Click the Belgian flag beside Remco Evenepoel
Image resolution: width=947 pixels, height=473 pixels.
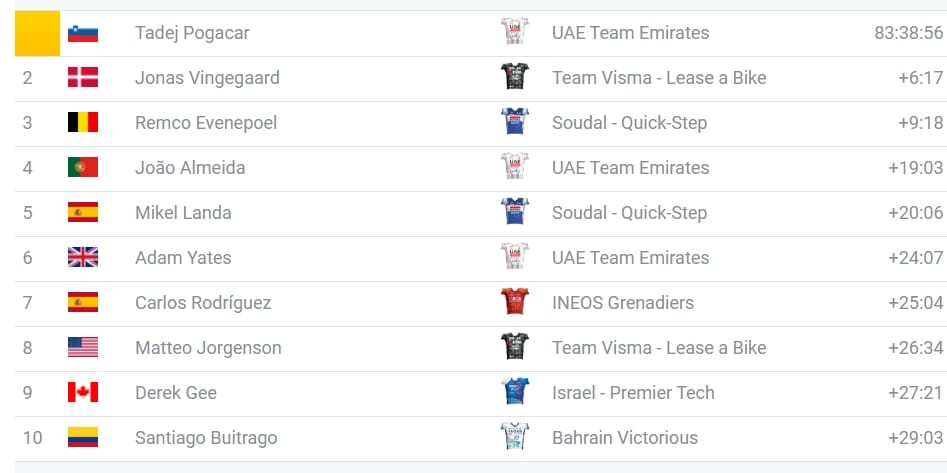coord(82,123)
